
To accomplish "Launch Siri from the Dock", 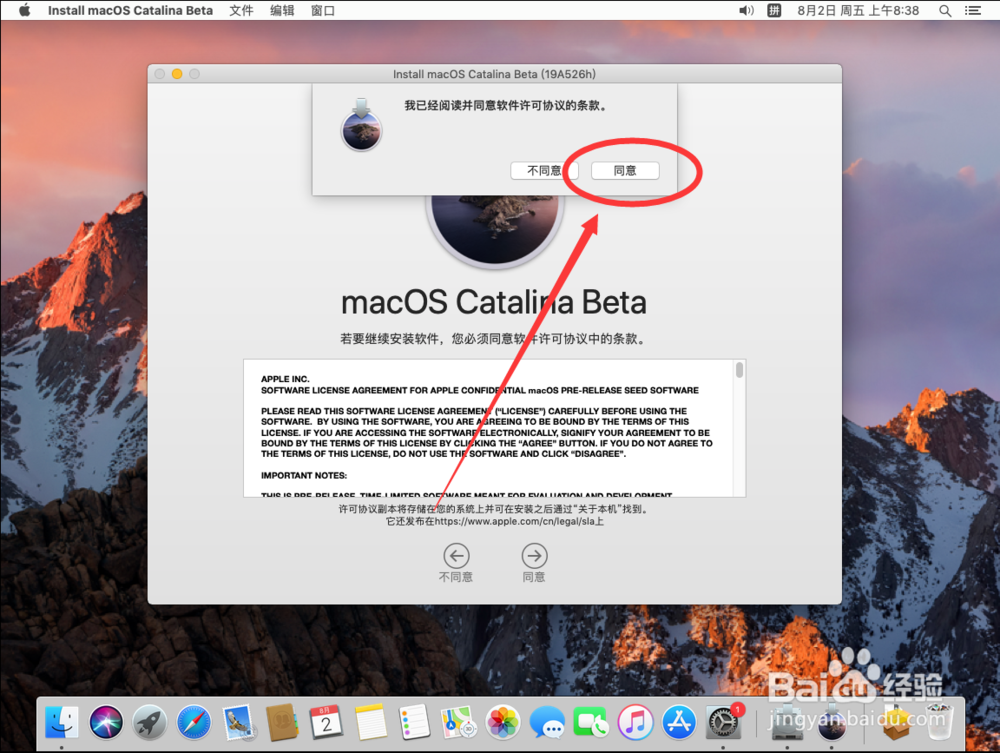I will (106, 722).
